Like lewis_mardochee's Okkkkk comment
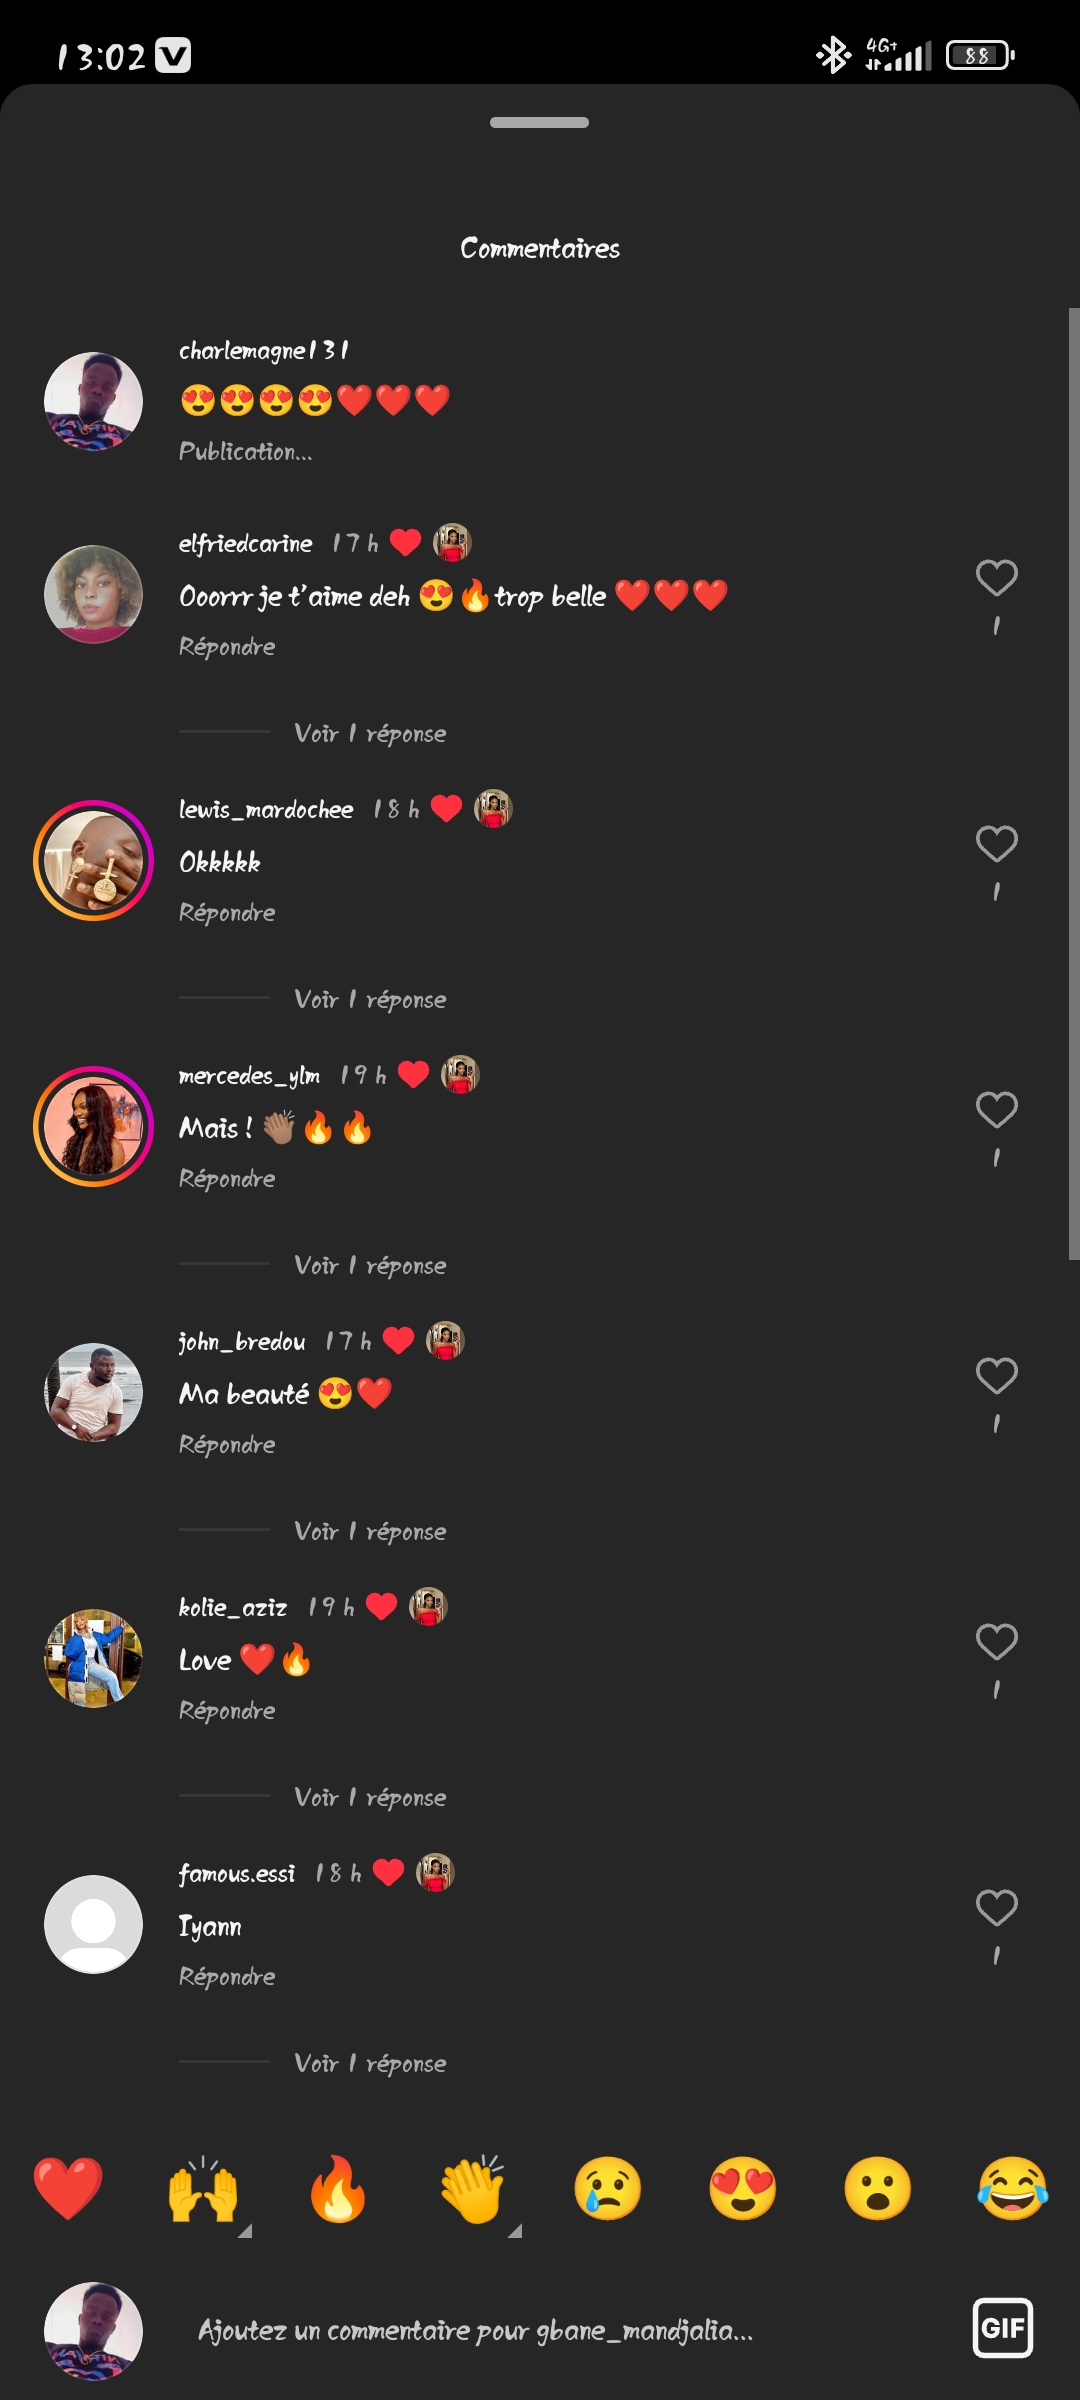 (x=996, y=844)
